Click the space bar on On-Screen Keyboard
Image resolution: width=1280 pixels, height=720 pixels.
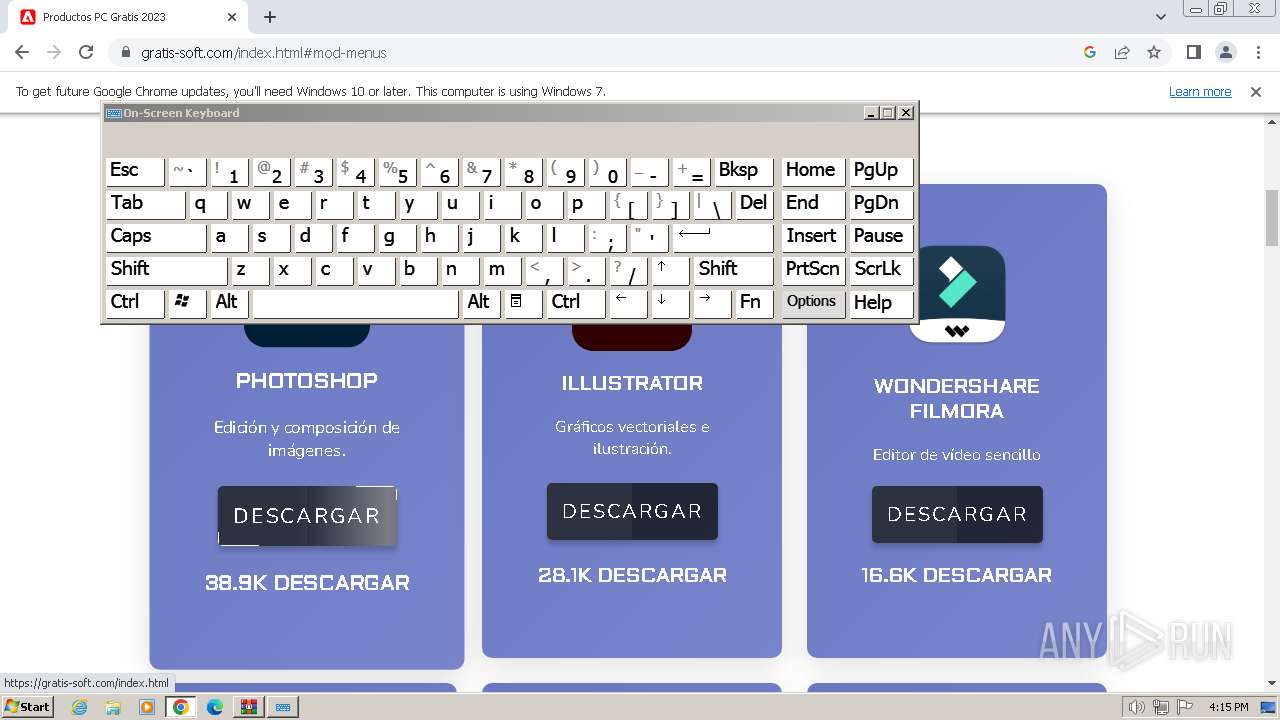[x=355, y=303]
